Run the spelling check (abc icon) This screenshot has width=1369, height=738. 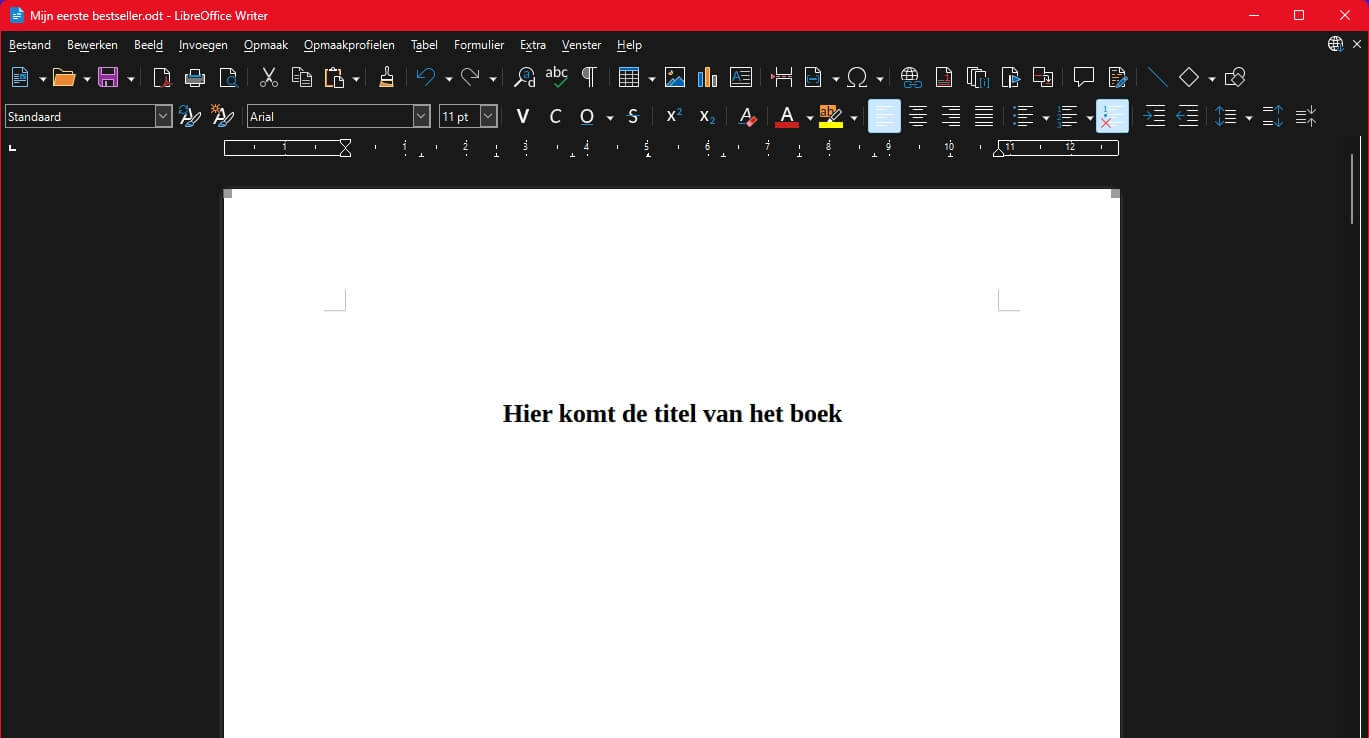coord(556,77)
